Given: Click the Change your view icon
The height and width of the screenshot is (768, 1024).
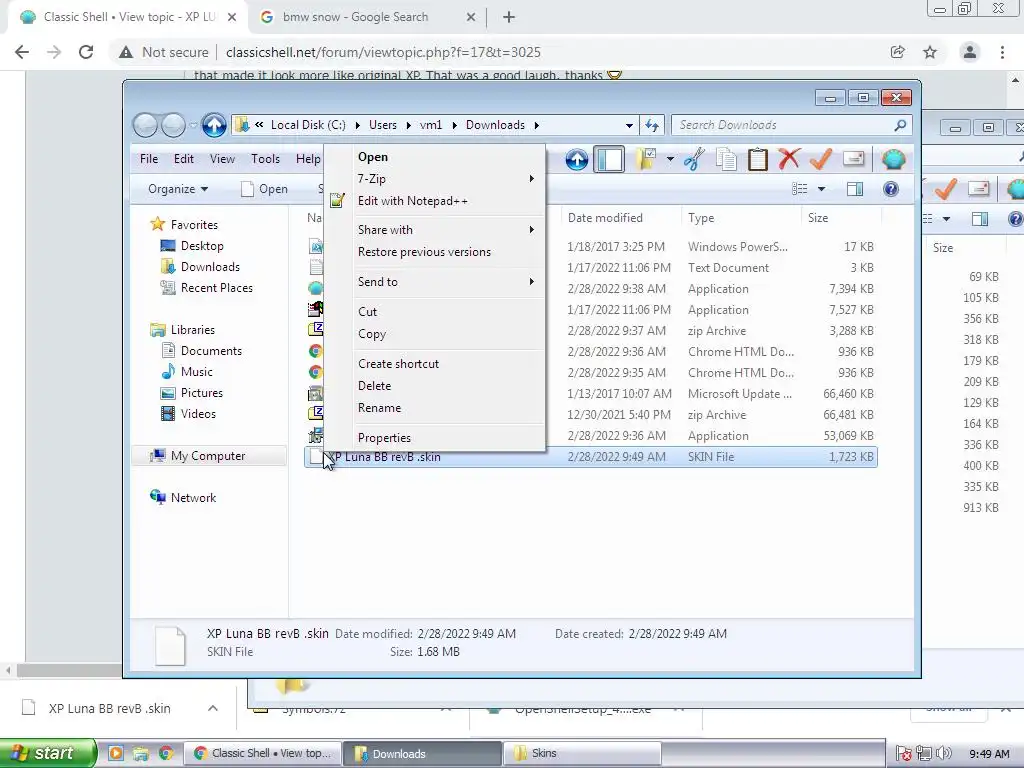Looking at the screenshot, I should pos(799,189).
